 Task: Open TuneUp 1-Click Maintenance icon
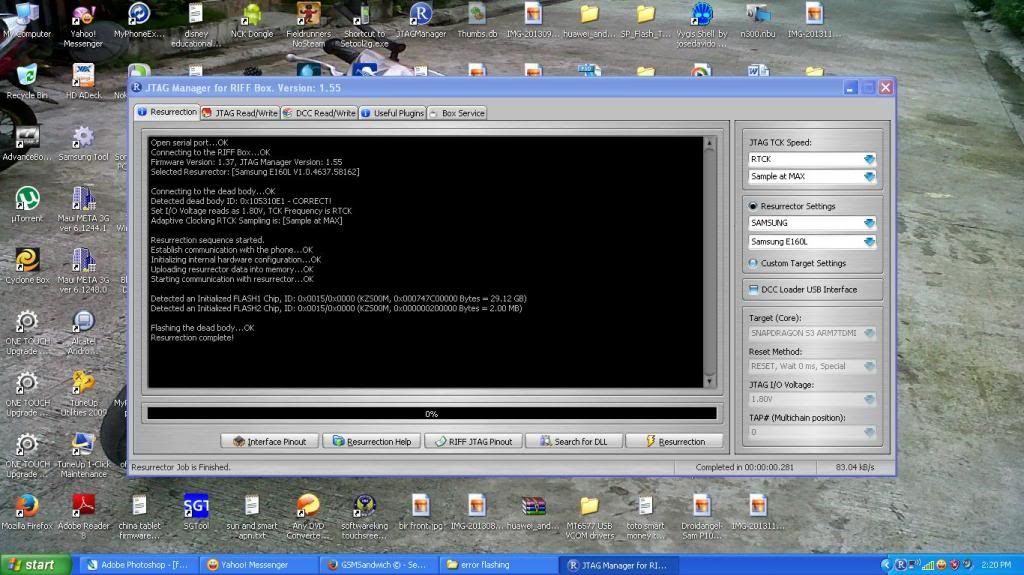(x=83, y=455)
